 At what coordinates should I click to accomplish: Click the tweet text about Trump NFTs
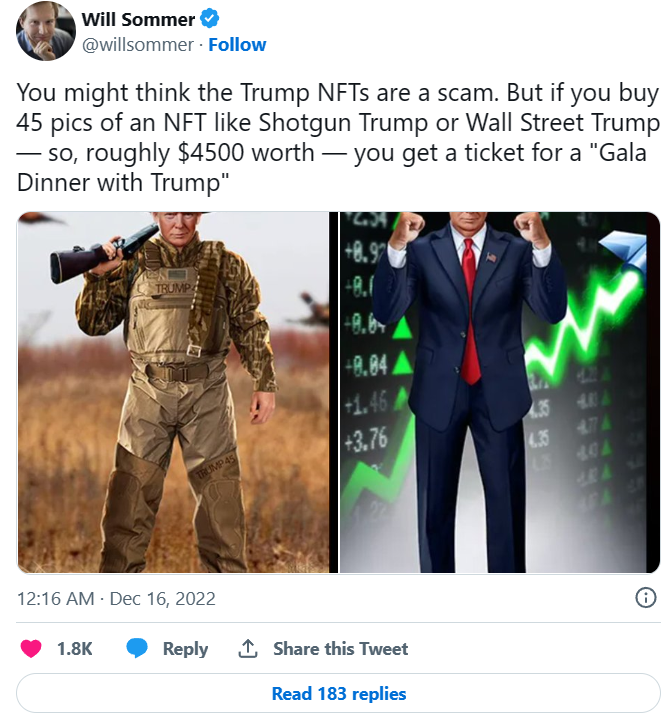[338, 137]
